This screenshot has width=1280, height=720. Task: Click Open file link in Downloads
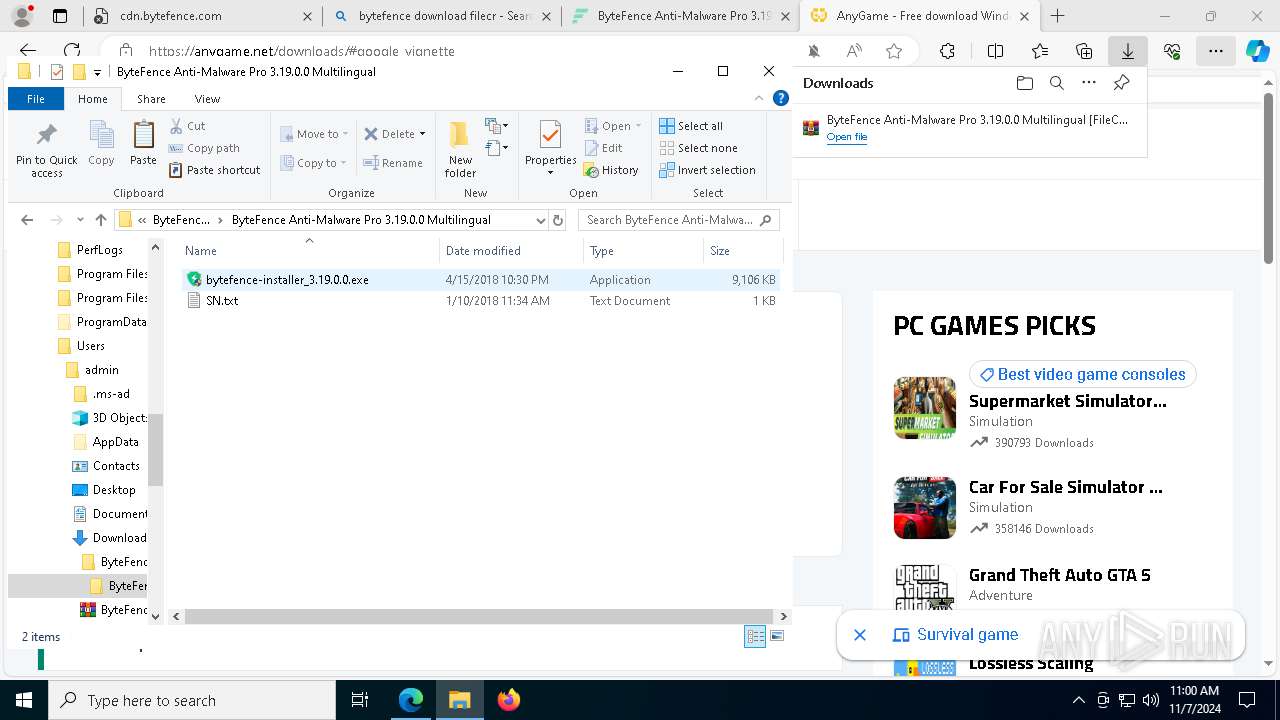pos(846,137)
